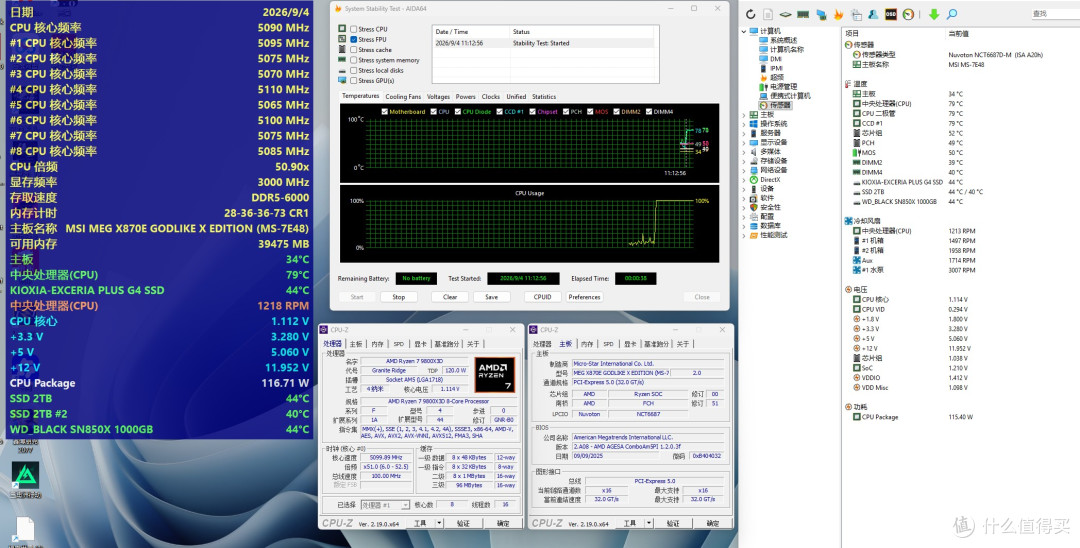Enable the Stress cache checkbox

pyautogui.click(x=353, y=50)
